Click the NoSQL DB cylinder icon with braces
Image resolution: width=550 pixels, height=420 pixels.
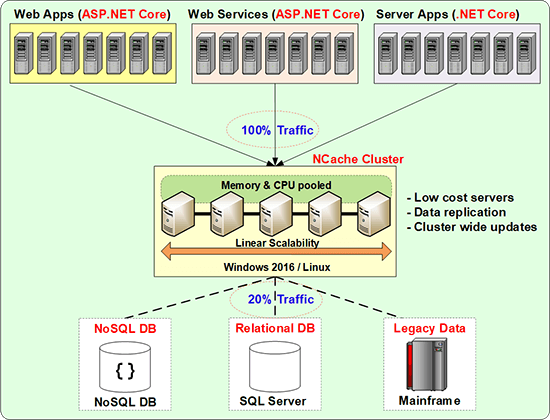click(x=125, y=367)
